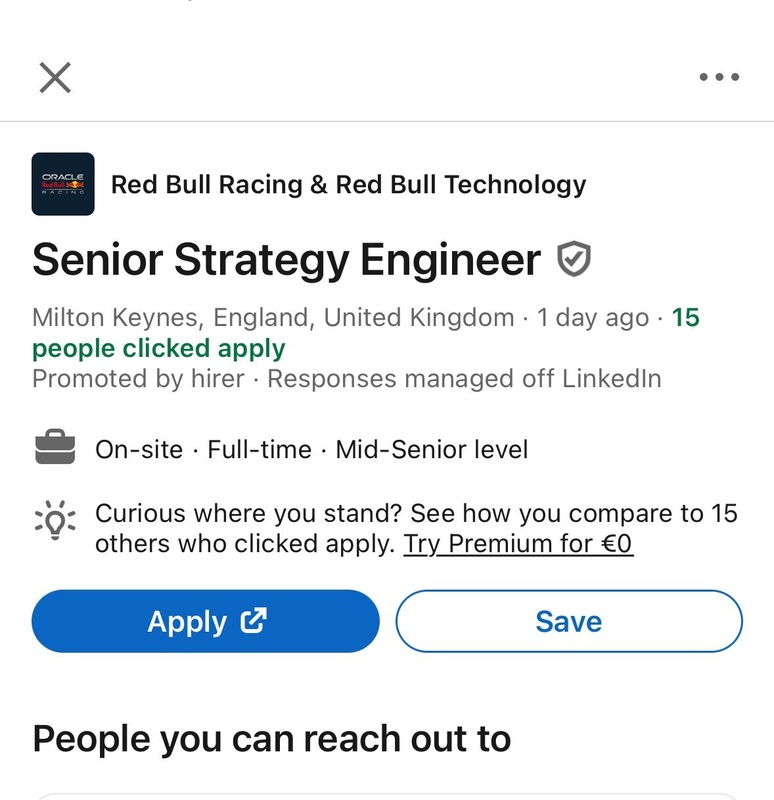Tap Milton Keynes, England location text
This screenshot has width=774, height=800.
273,317
